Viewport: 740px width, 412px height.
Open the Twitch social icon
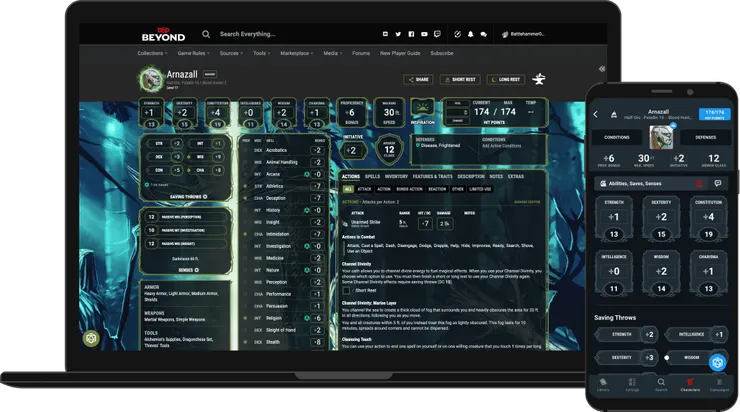tap(437, 34)
